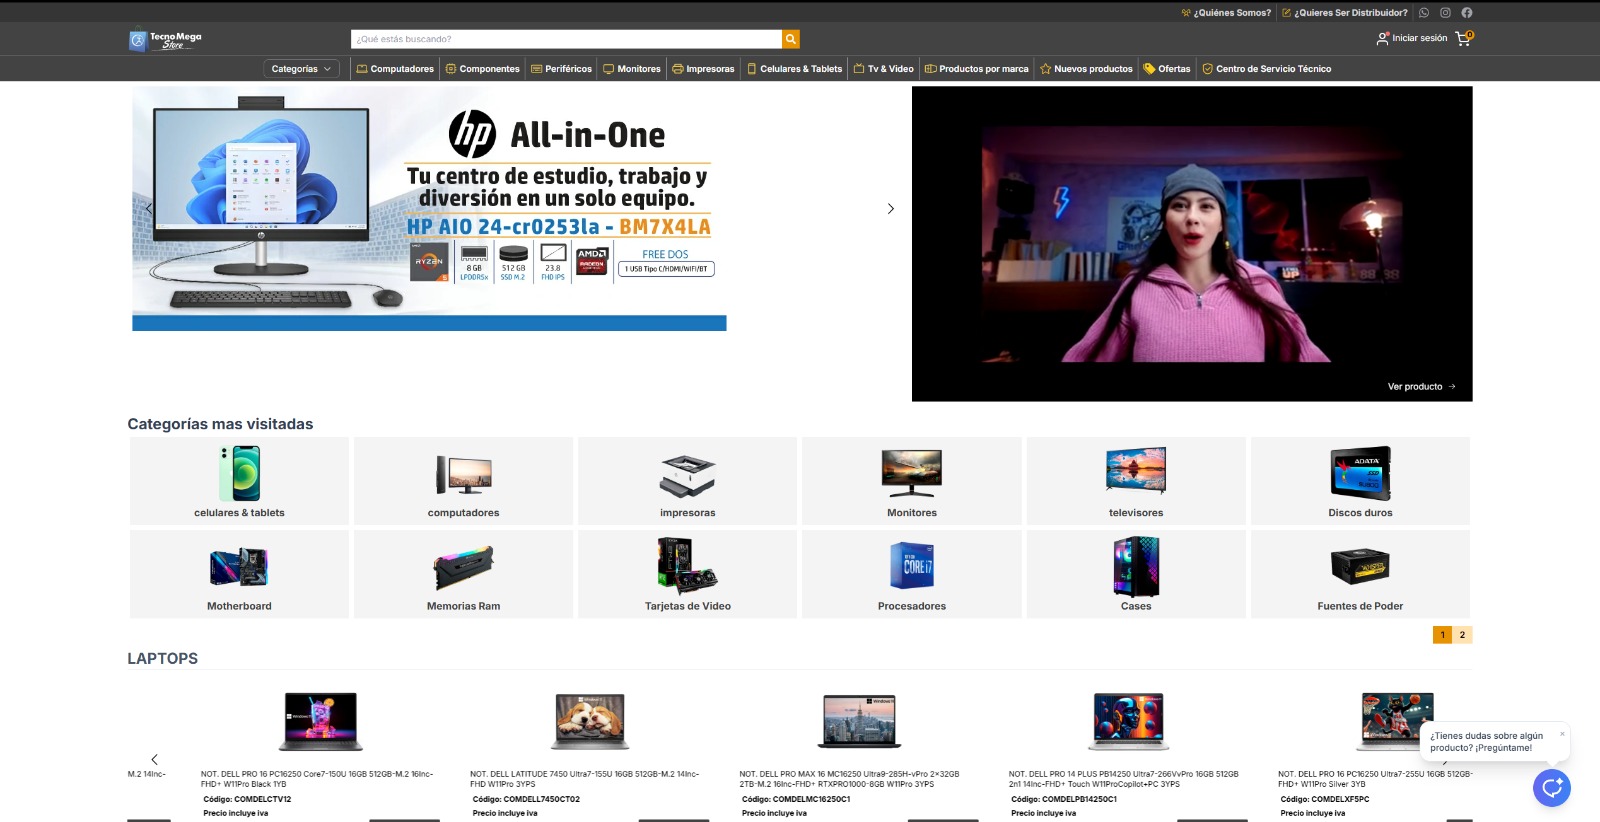Click Ver producto link on video
This screenshot has width=1600, height=822.
tap(1422, 387)
